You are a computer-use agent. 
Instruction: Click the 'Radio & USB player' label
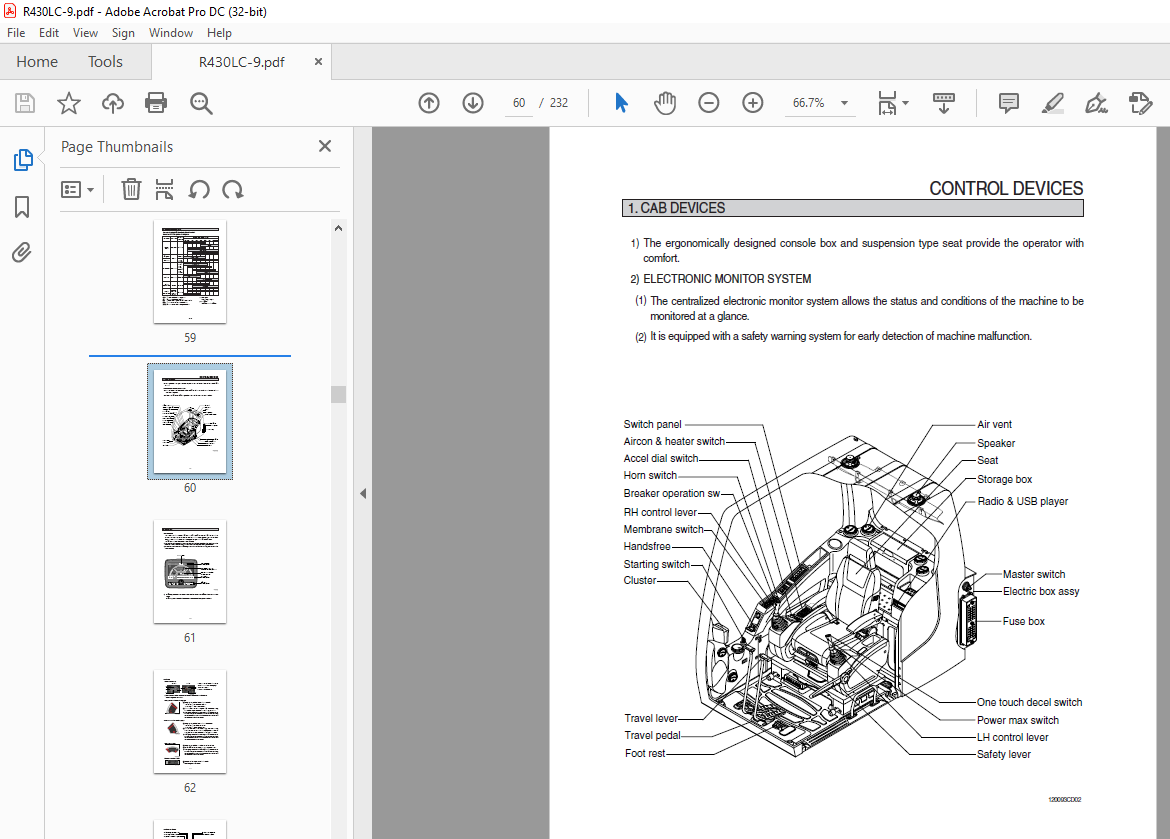1022,502
